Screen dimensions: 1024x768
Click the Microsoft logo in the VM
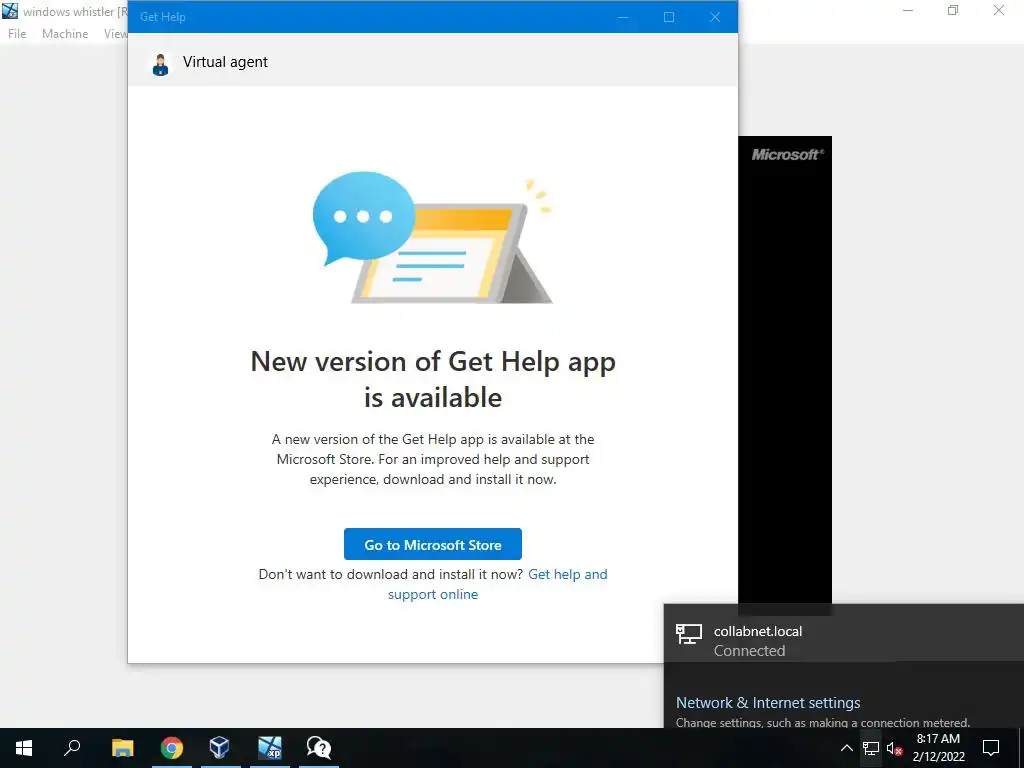pyautogui.click(x=787, y=155)
